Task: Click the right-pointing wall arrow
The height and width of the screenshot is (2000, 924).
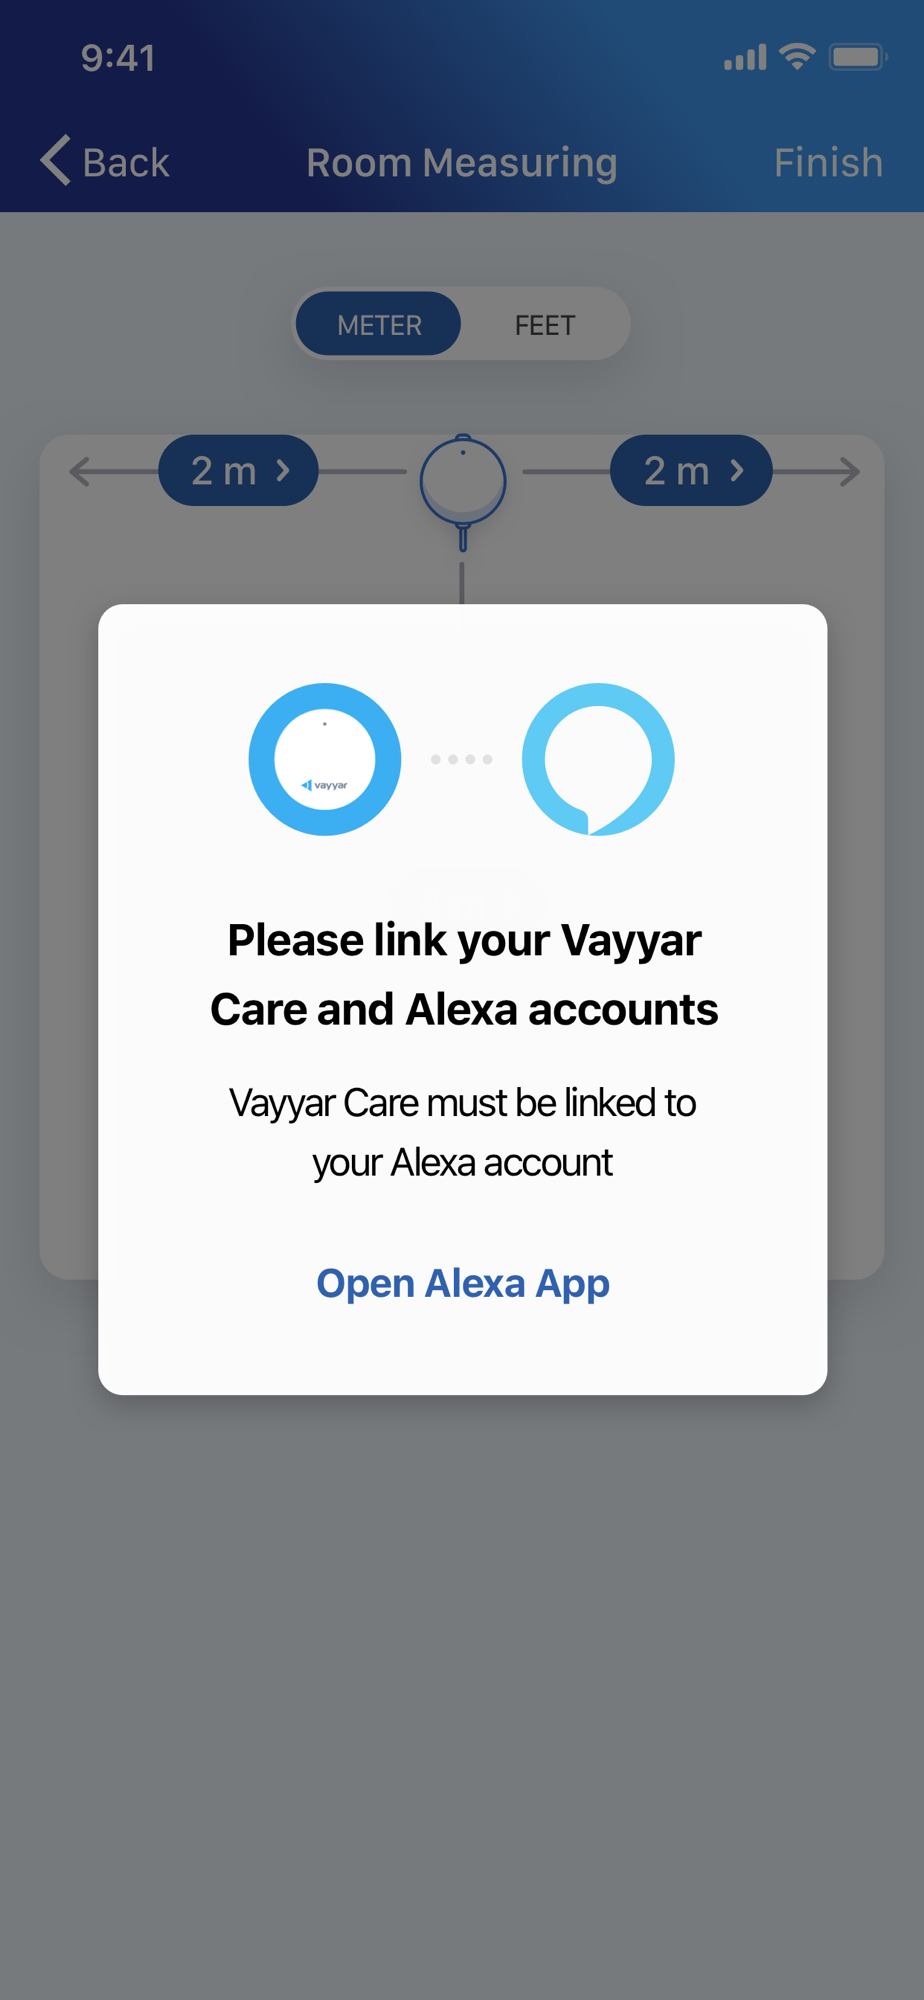Action: coord(848,471)
